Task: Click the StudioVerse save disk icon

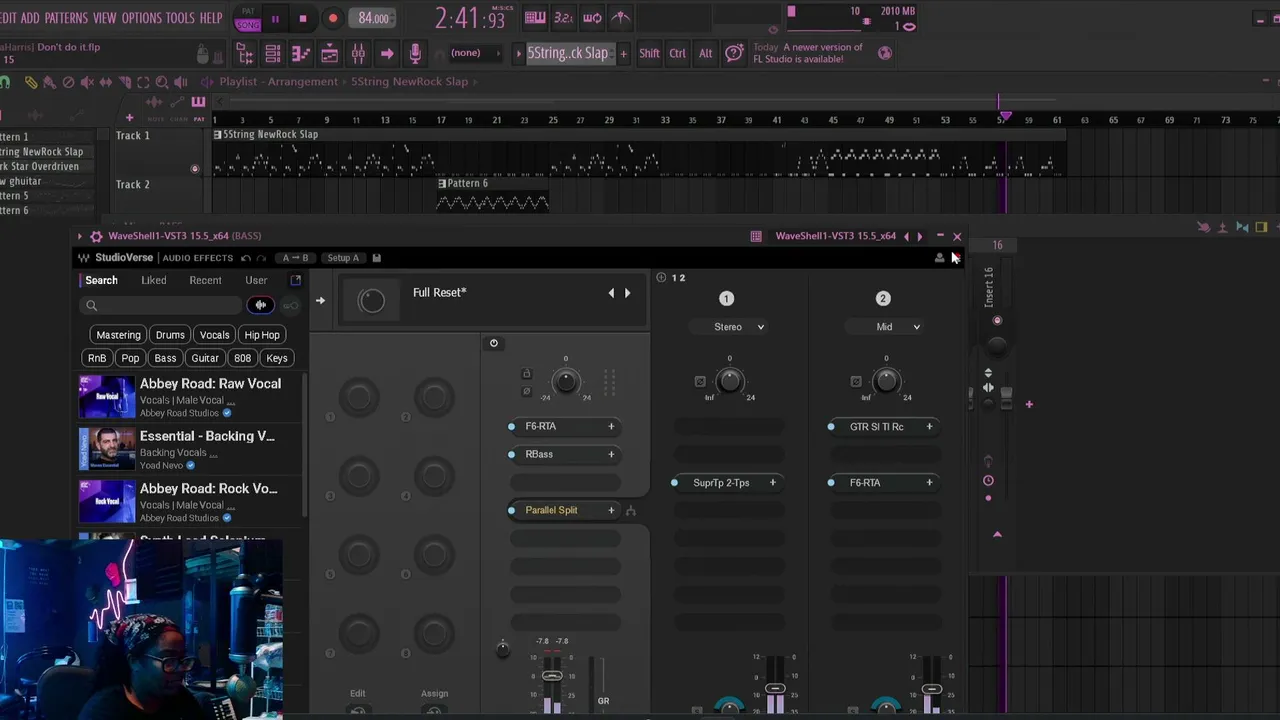Action: point(377,258)
